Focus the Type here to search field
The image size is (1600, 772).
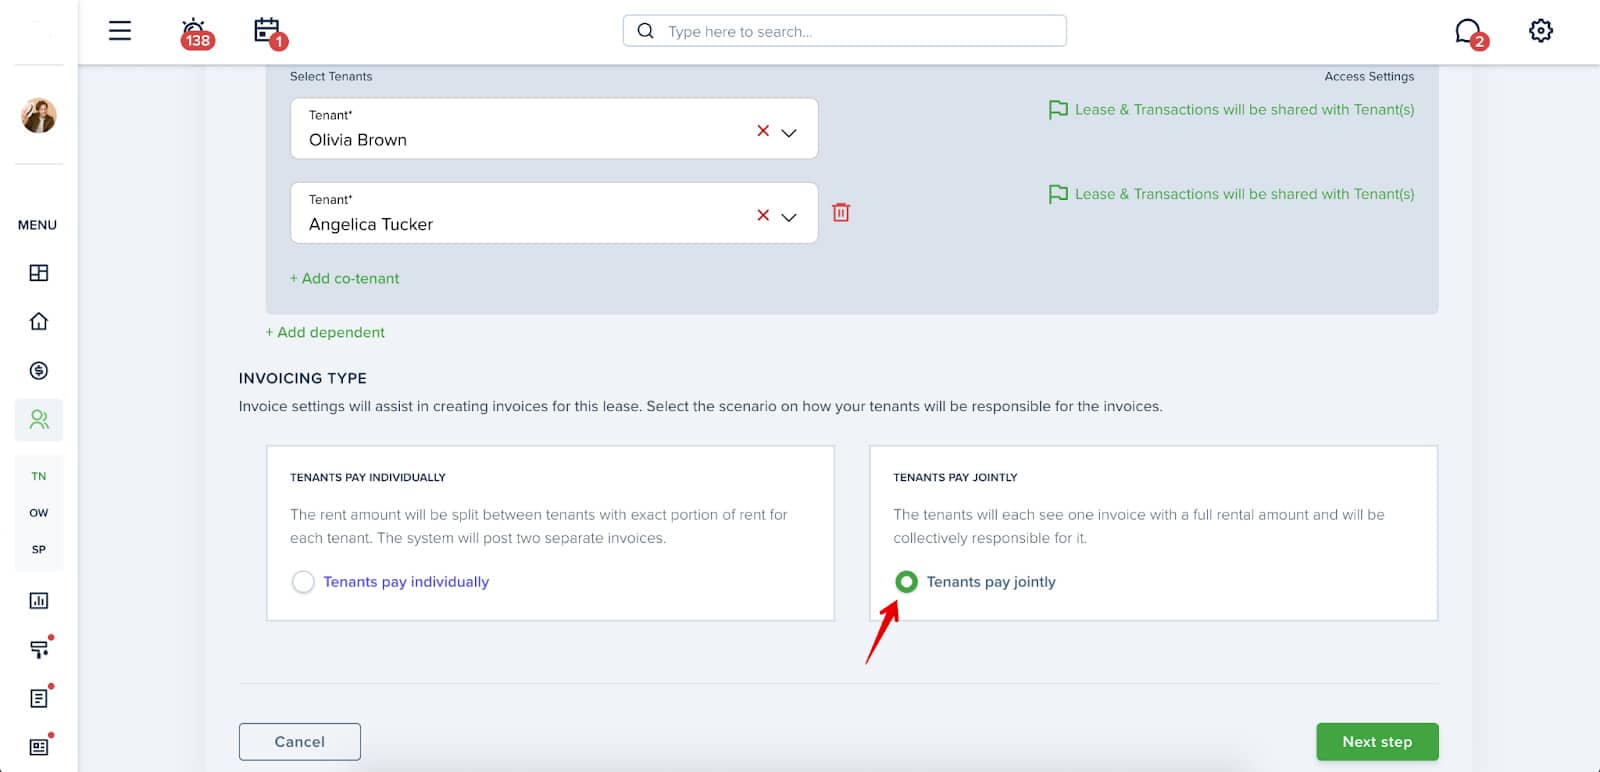845,31
